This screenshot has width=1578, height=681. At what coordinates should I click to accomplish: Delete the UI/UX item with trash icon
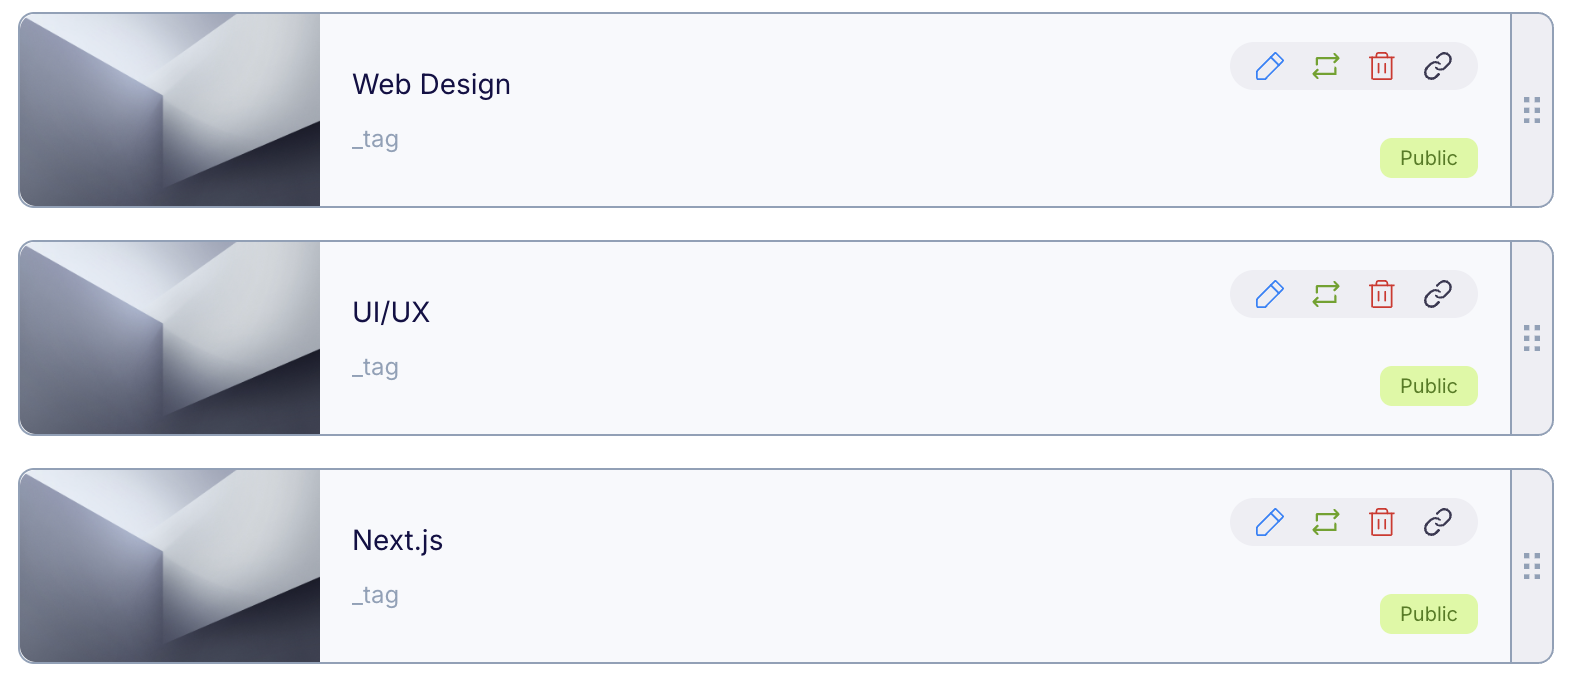click(x=1382, y=294)
